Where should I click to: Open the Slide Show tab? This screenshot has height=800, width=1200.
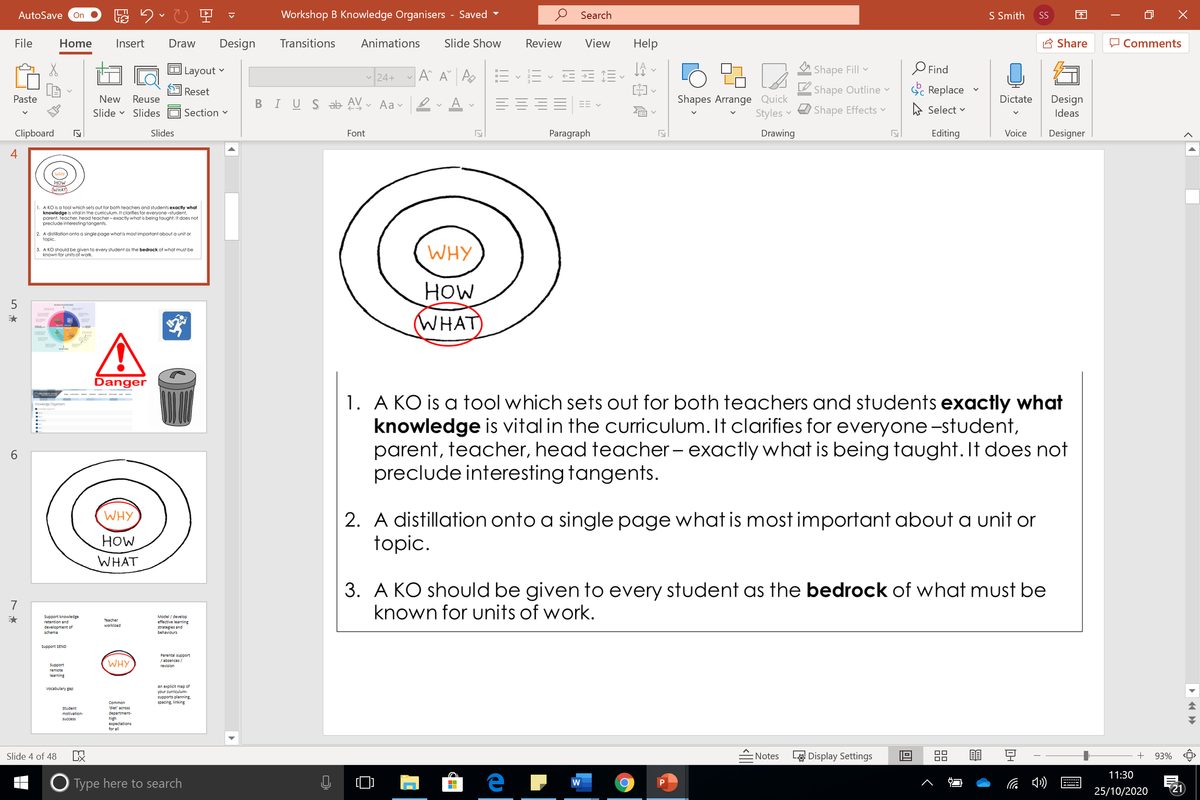[x=472, y=43]
